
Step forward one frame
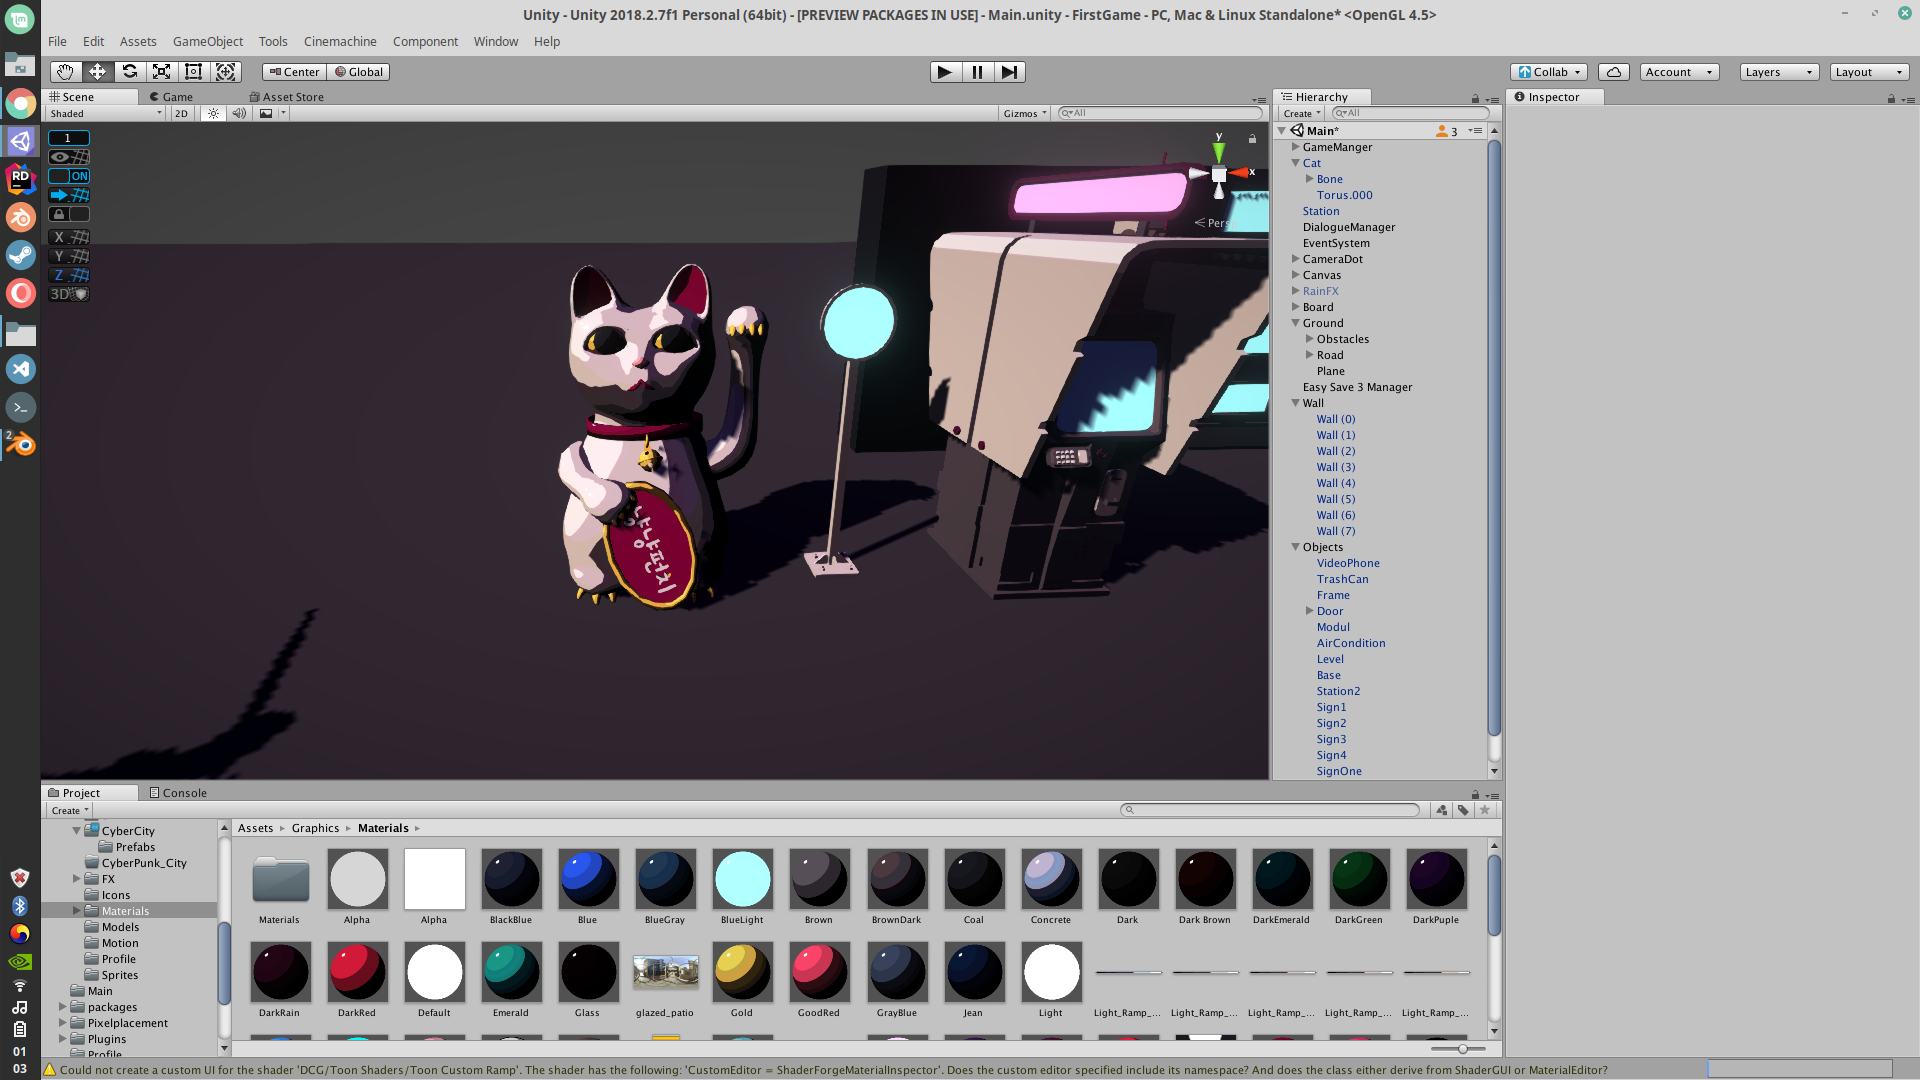[1010, 72]
